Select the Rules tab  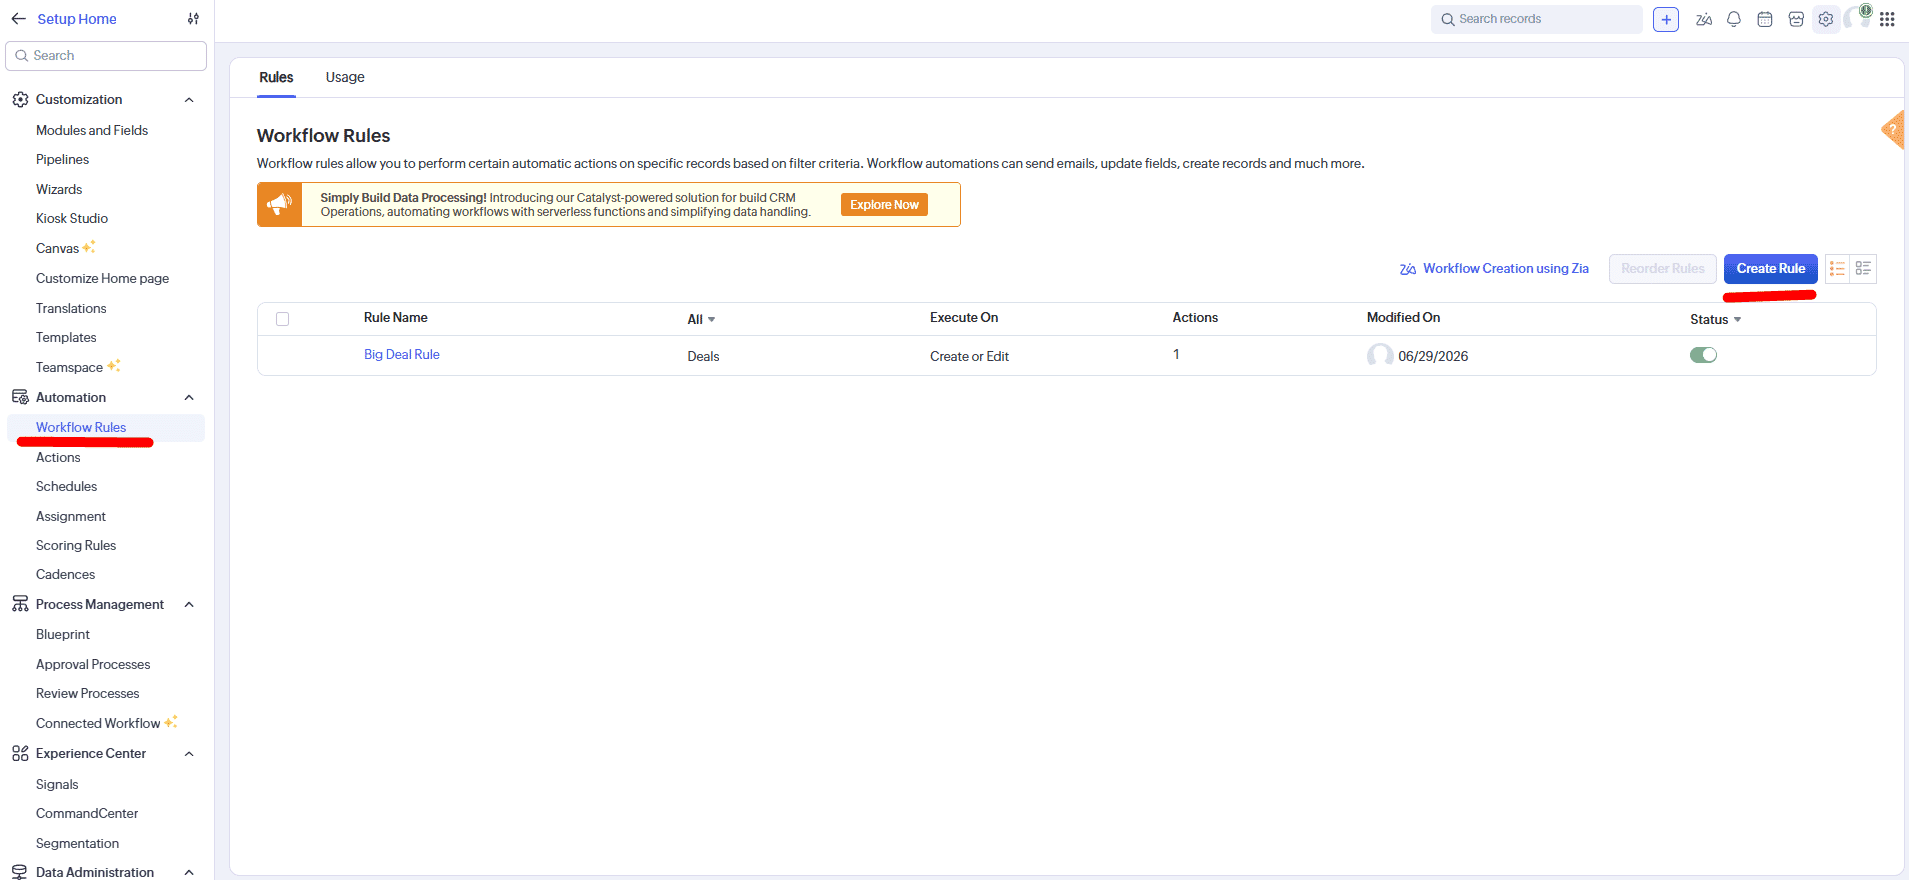point(276,77)
